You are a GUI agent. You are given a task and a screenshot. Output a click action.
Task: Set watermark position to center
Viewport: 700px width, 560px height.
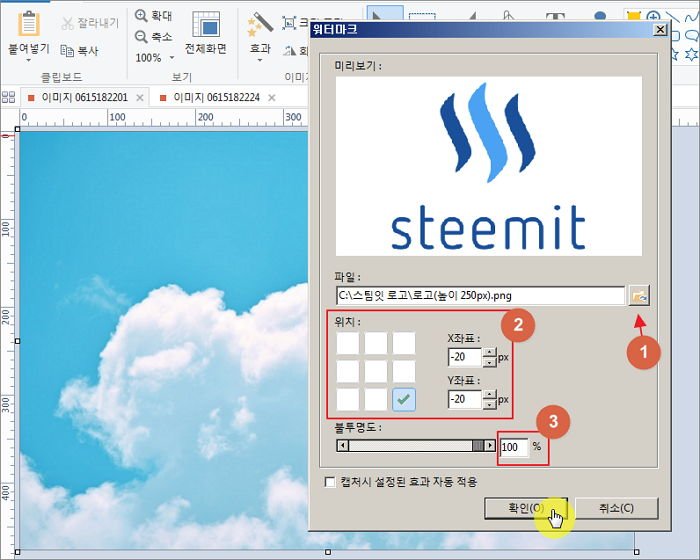click(x=375, y=372)
